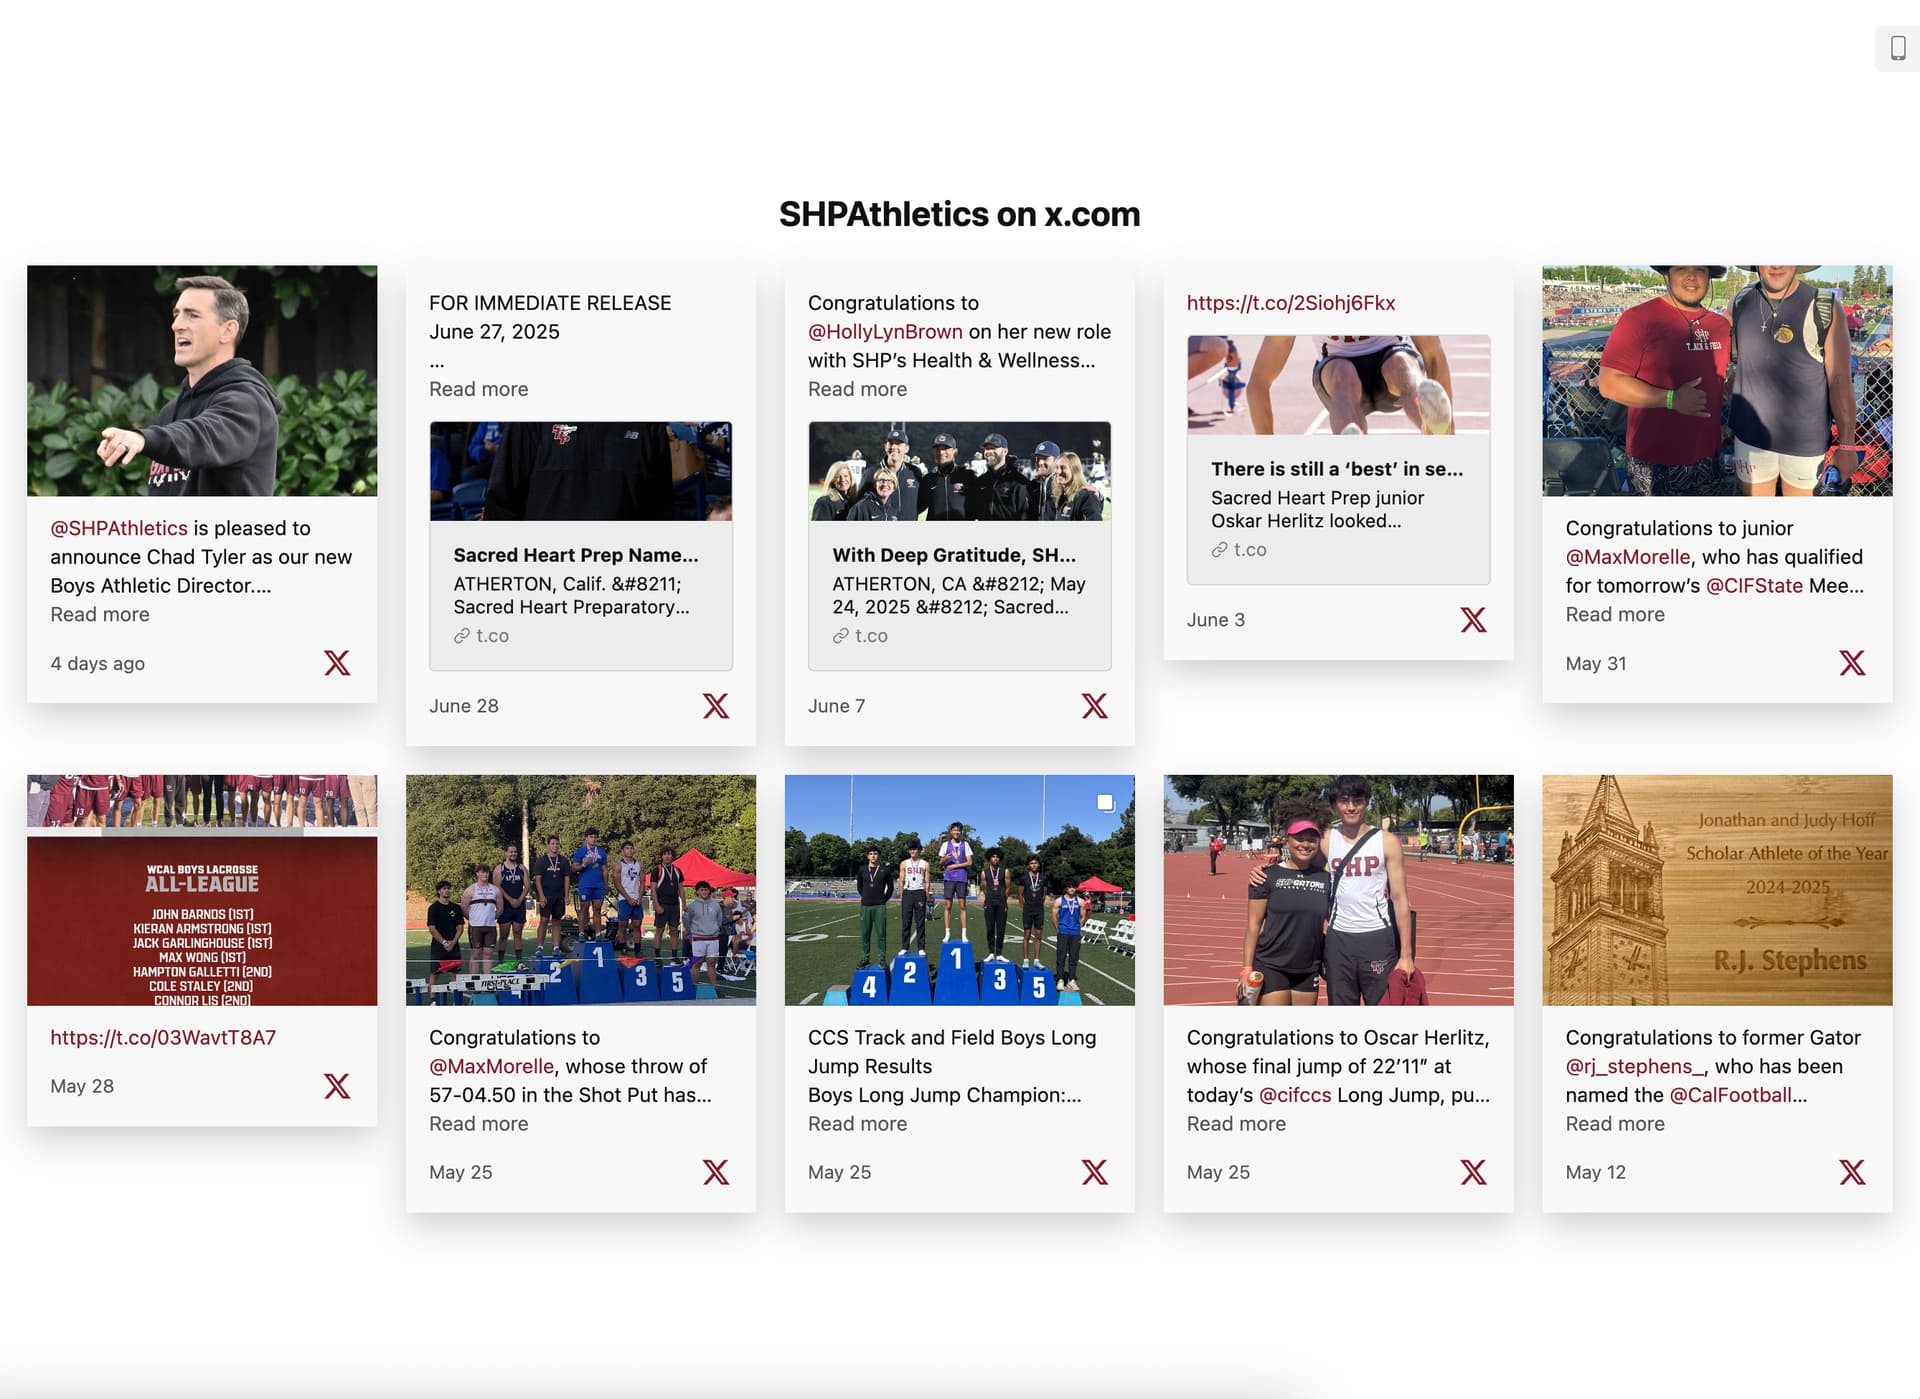The width and height of the screenshot is (1920, 1399).
Task: Read more on Oscar Herlitz post
Action: coord(1236,1123)
